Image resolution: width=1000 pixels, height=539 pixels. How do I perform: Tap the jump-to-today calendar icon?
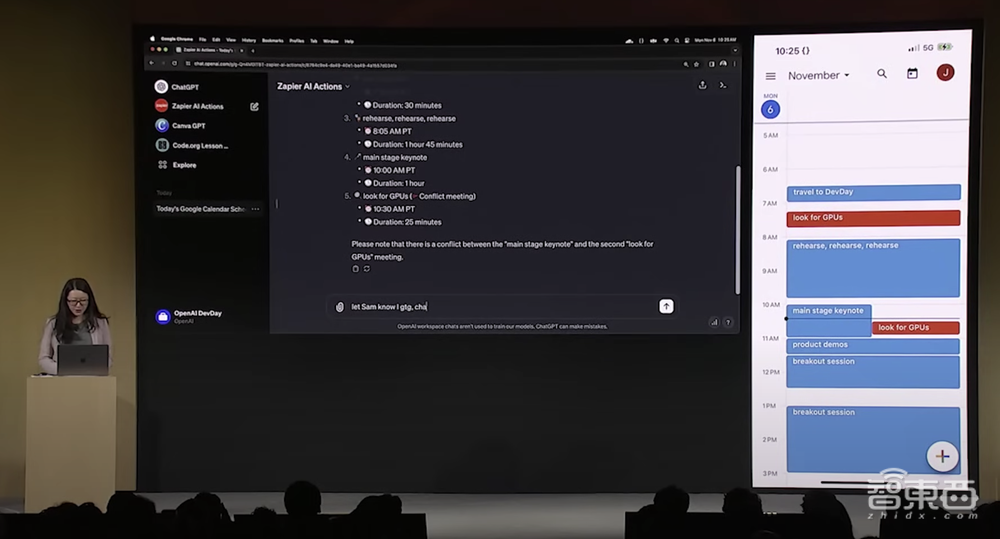pyautogui.click(x=912, y=74)
